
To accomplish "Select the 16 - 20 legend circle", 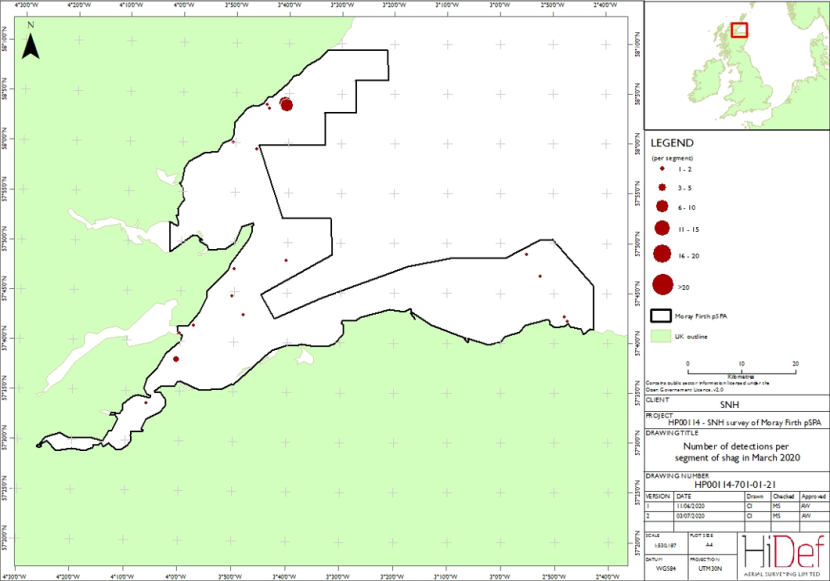I will [x=662, y=254].
